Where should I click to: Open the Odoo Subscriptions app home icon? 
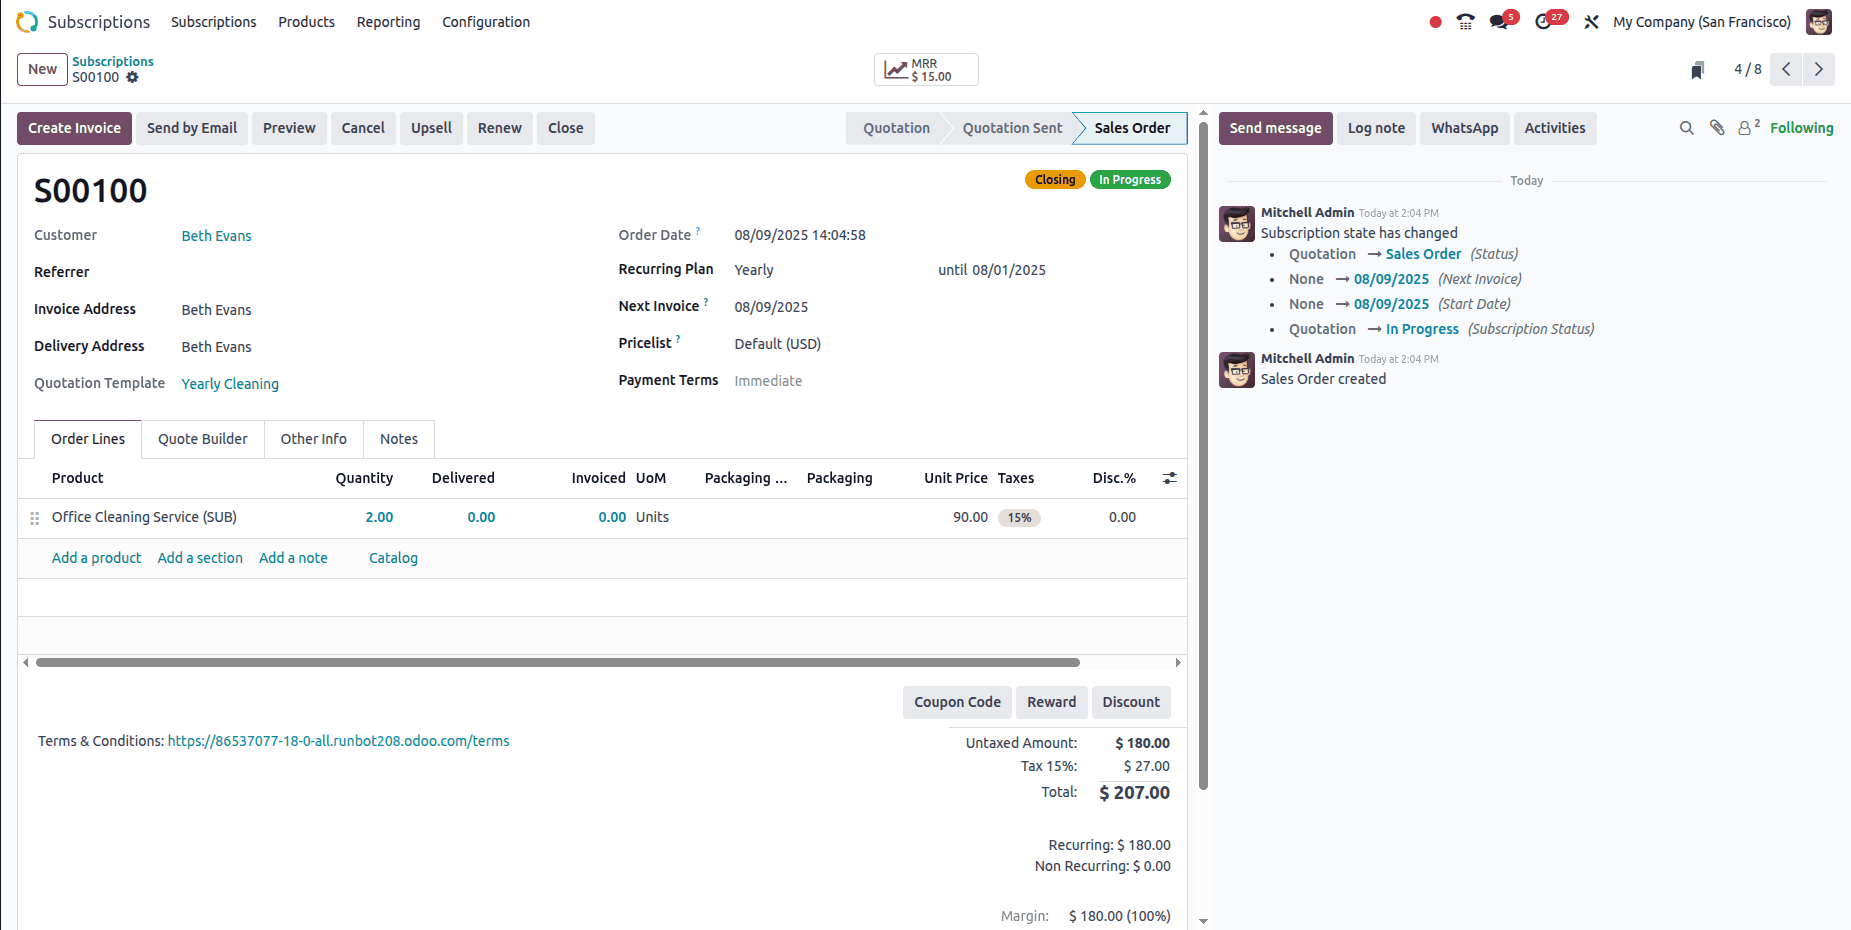pyautogui.click(x=27, y=22)
